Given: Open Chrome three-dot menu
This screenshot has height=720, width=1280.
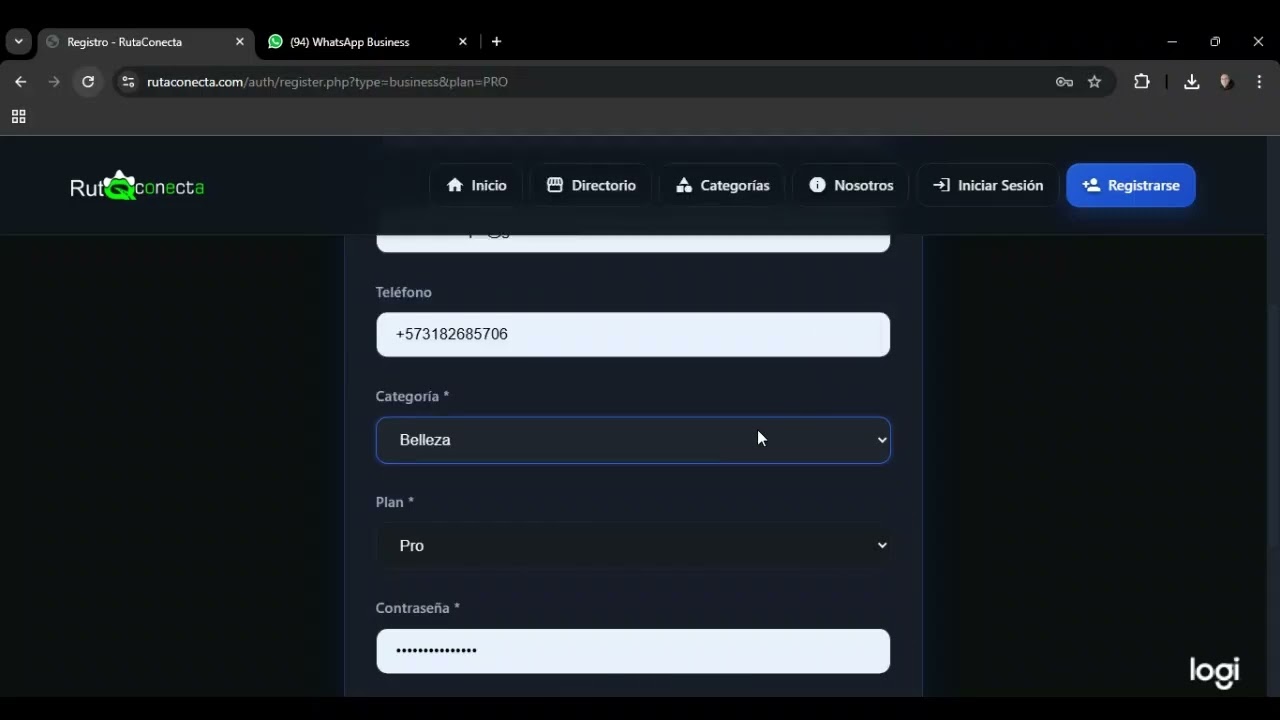Looking at the screenshot, I should [1259, 82].
